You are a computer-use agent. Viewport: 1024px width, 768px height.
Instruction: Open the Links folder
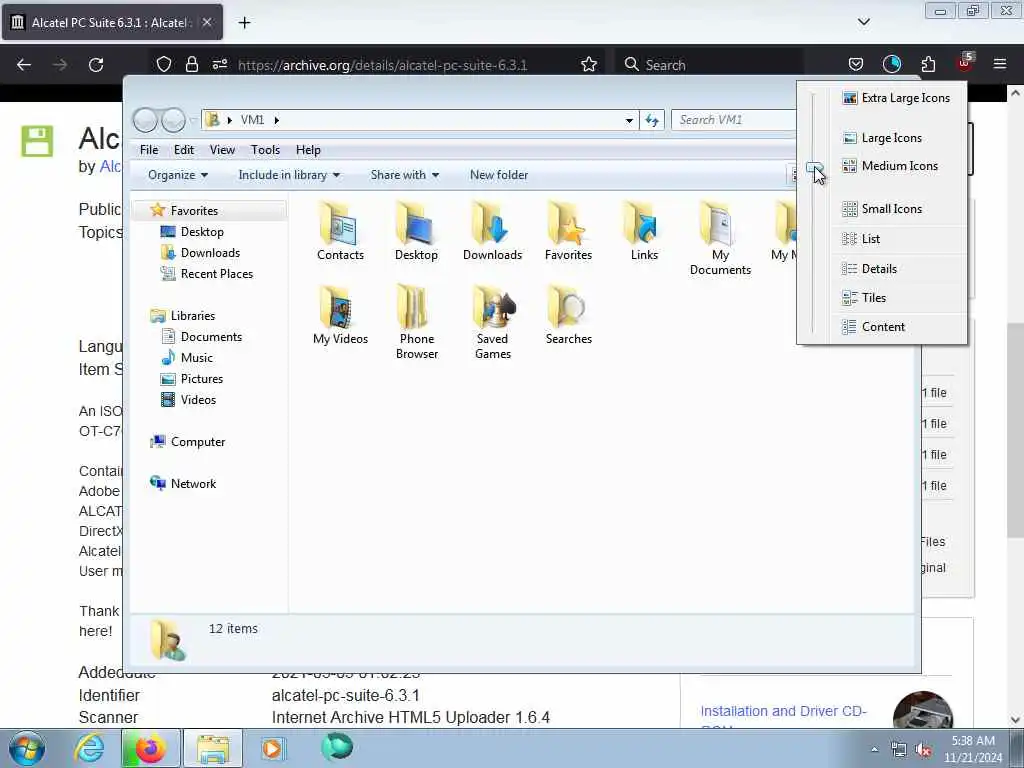coord(644,232)
